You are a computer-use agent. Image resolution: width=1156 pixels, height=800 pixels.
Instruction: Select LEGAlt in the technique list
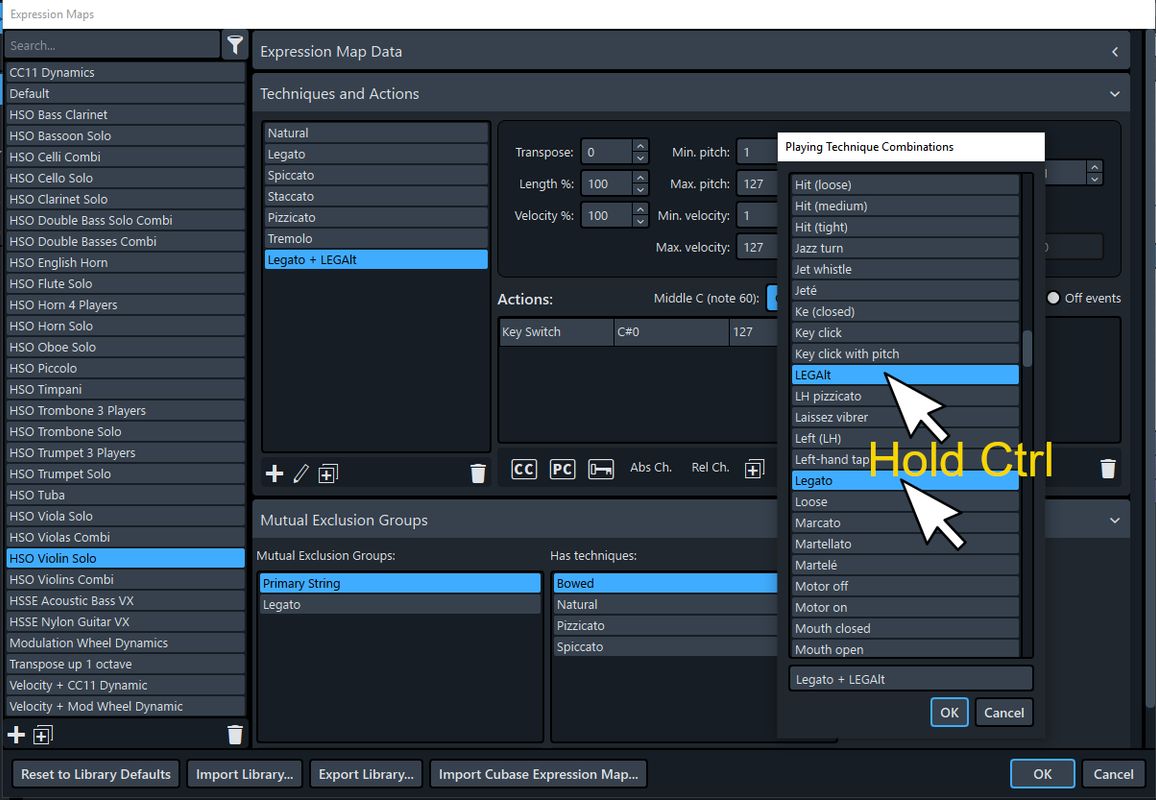pyautogui.click(x=905, y=375)
